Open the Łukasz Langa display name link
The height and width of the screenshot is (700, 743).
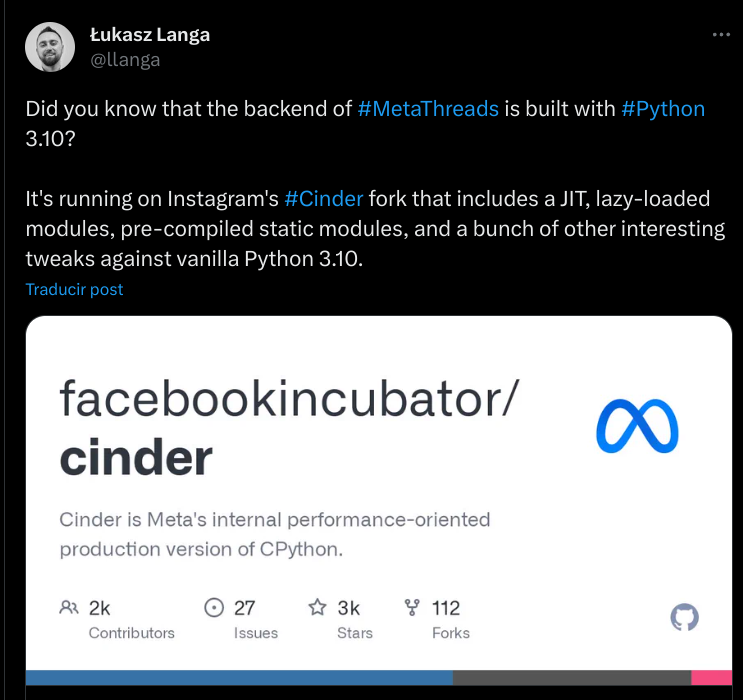coord(150,35)
